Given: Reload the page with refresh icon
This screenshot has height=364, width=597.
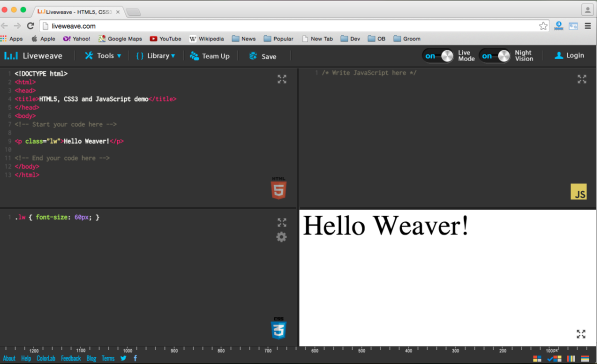Looking at the screenshot, I should click(x=30, y=26).
